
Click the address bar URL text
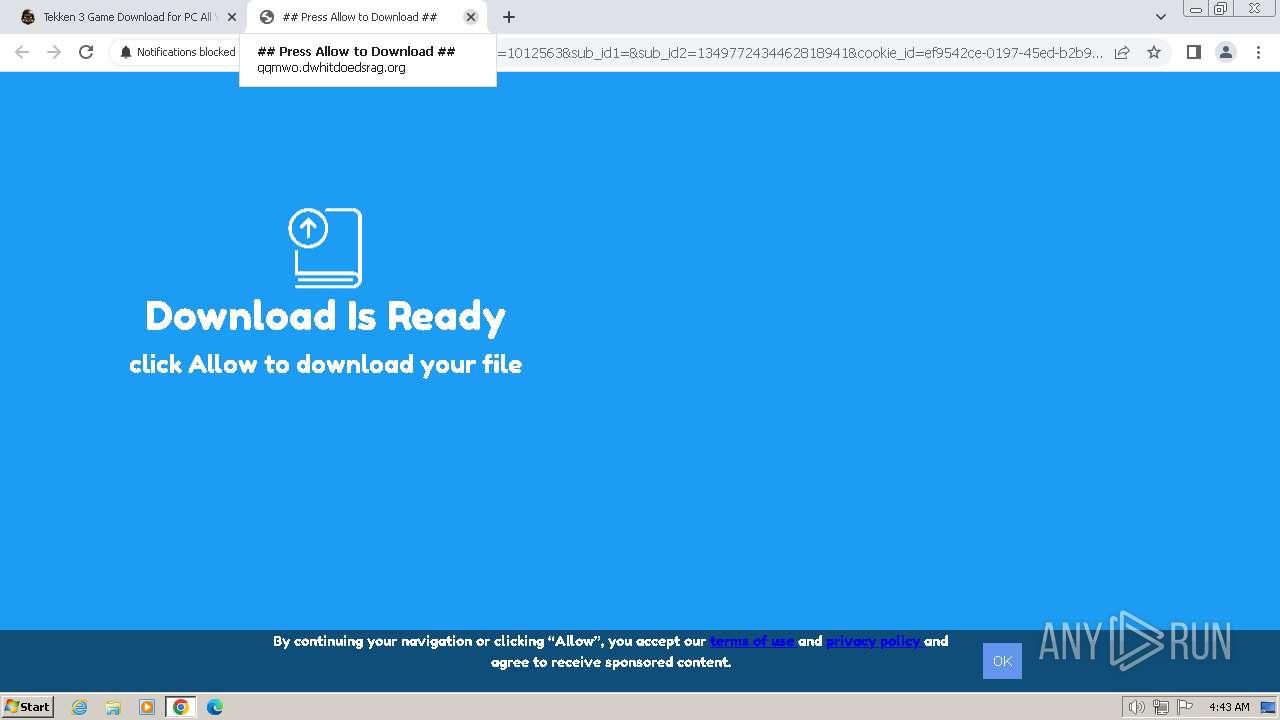(800, 52)
